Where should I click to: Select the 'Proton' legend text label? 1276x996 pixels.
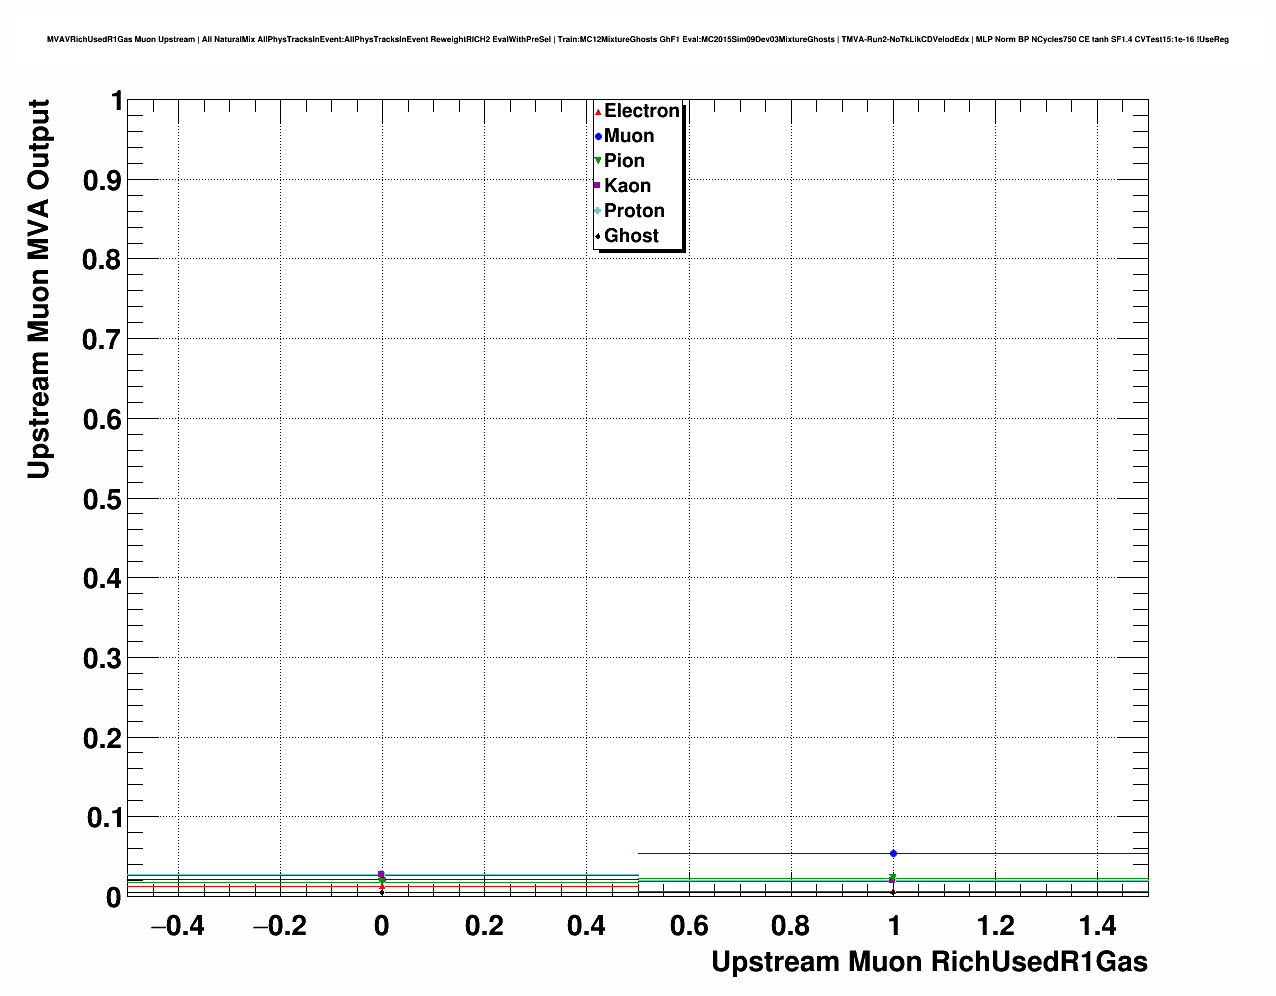point(634,211)
